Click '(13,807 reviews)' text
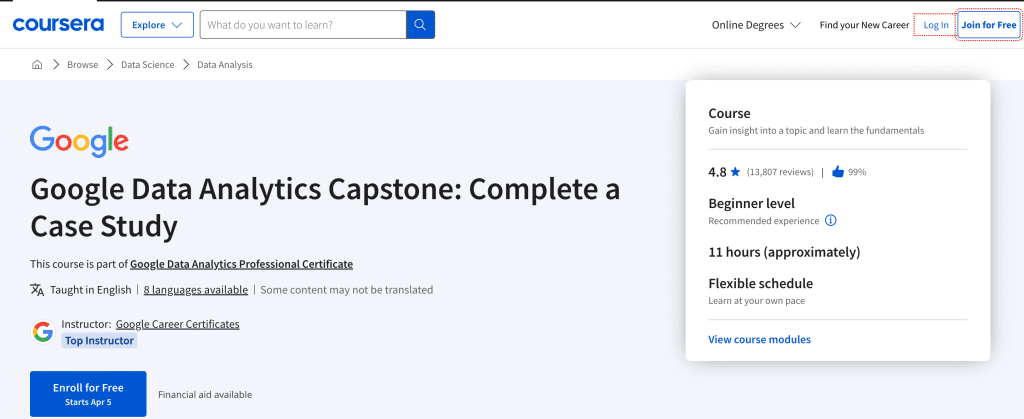The image size is (1024, 419). [x=780, y=172]
